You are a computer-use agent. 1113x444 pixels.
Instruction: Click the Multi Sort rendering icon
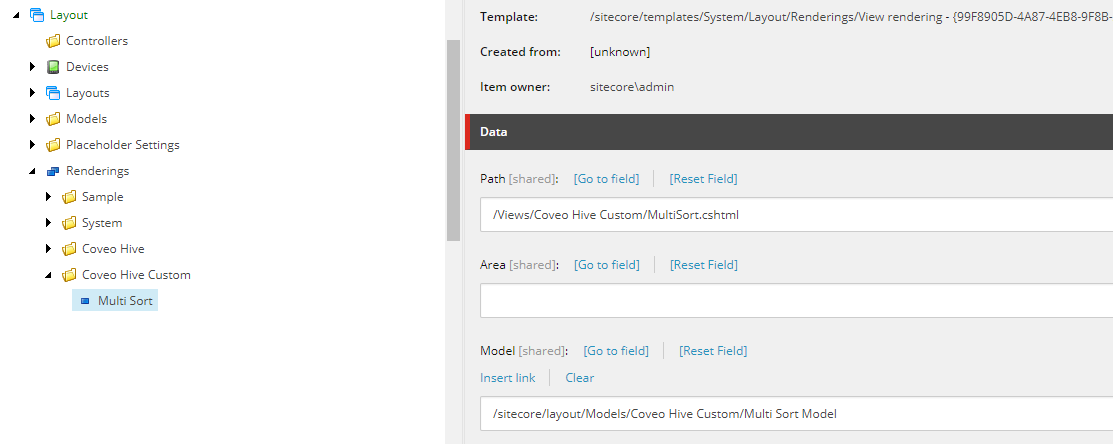click(85, 301)
